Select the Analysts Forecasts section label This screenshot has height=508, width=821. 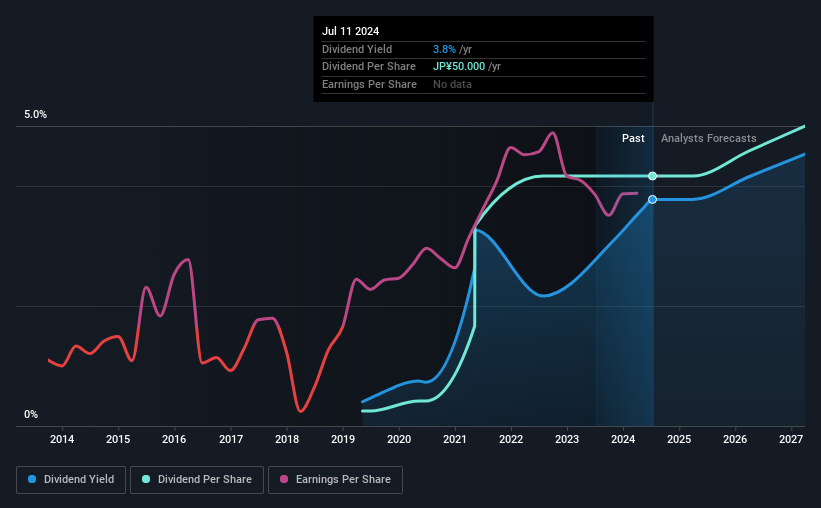pyautogui.click(x=708, y=138)
